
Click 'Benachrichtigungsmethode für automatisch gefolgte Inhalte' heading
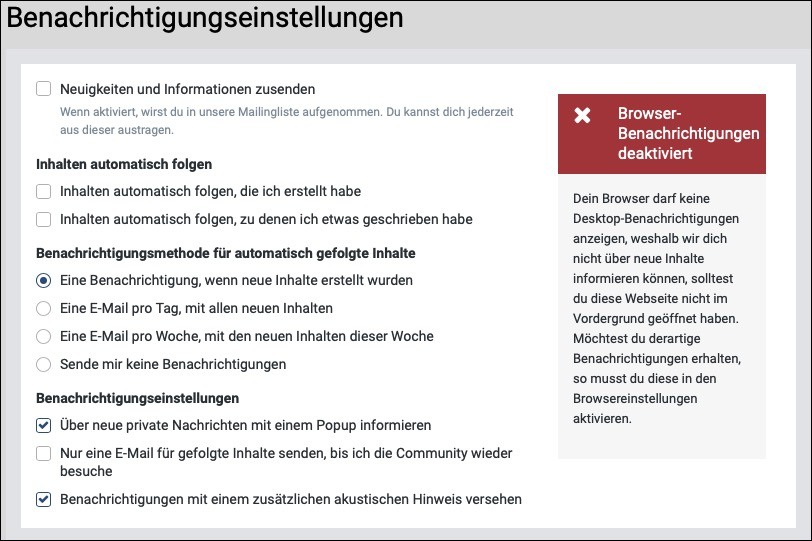pyautogui.click(x=225, y=254)
